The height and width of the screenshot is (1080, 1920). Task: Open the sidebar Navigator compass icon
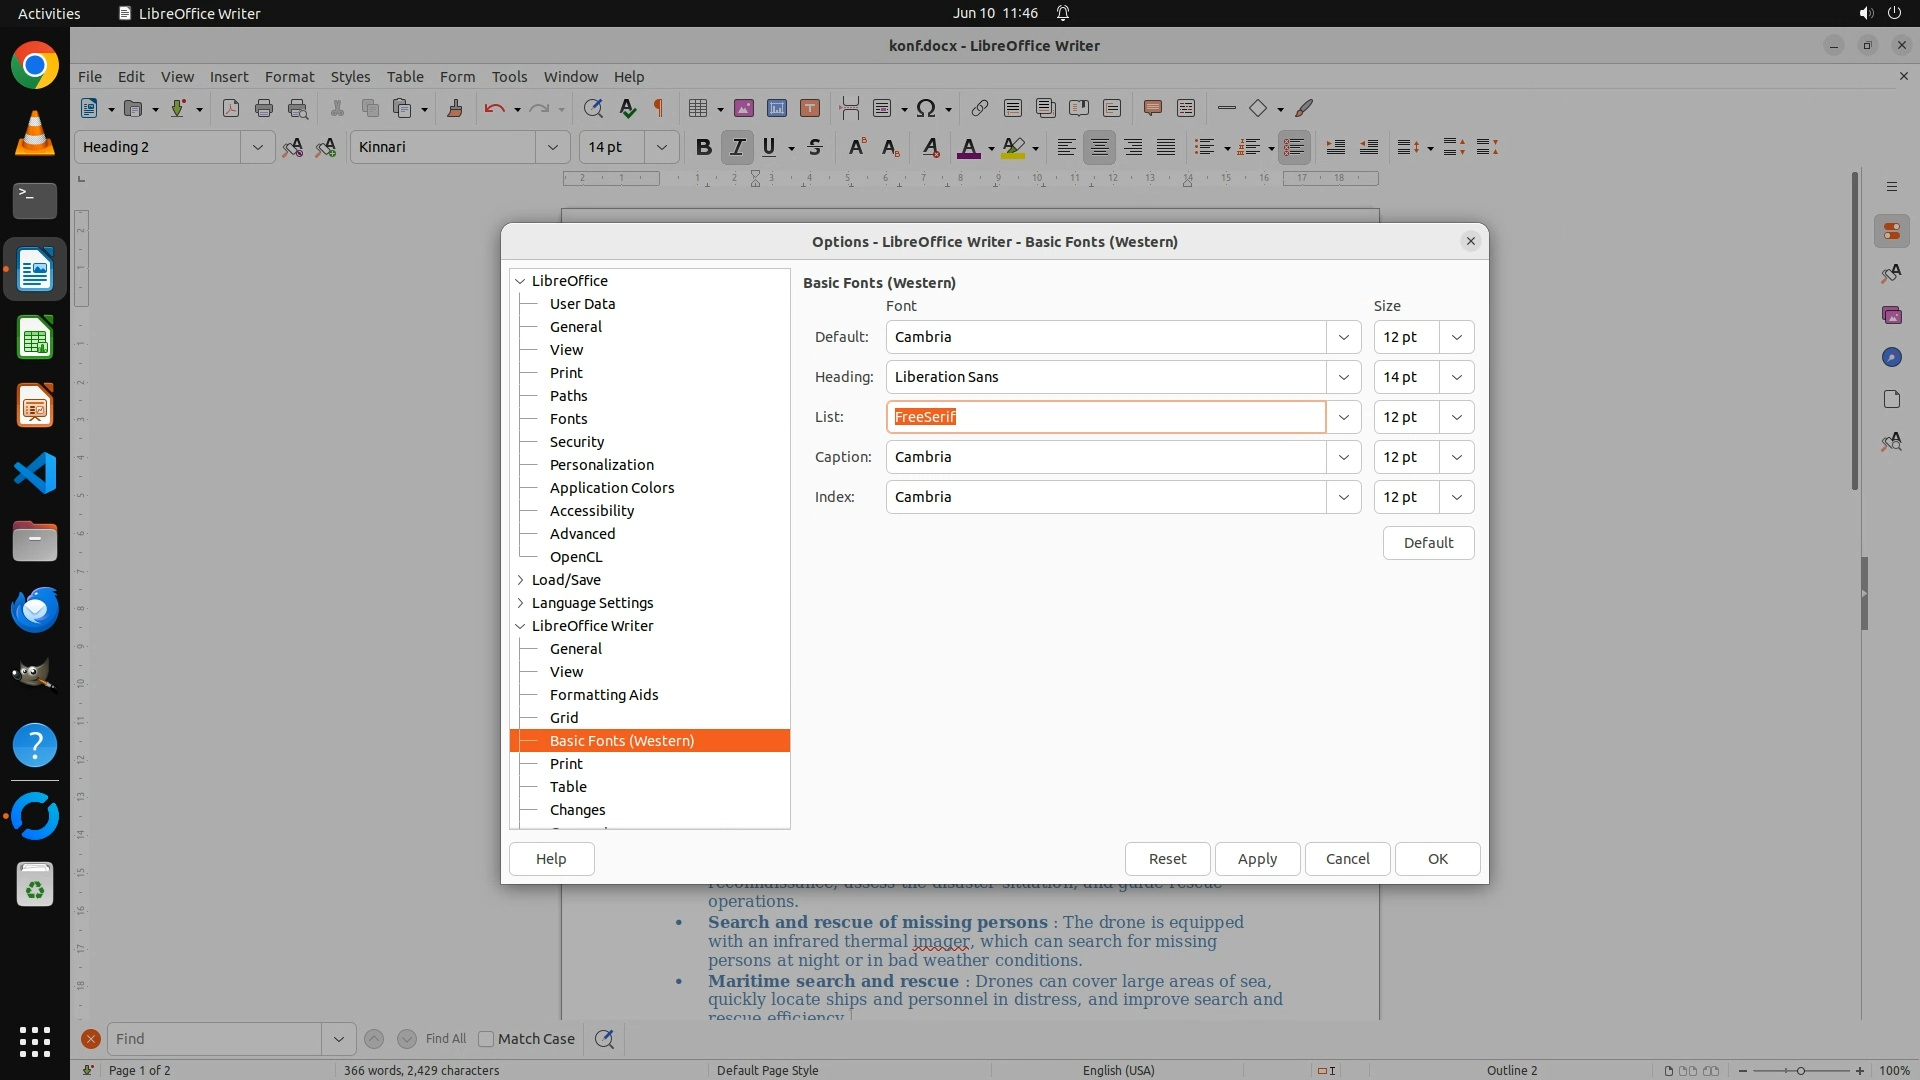[x=1891, y=357]
